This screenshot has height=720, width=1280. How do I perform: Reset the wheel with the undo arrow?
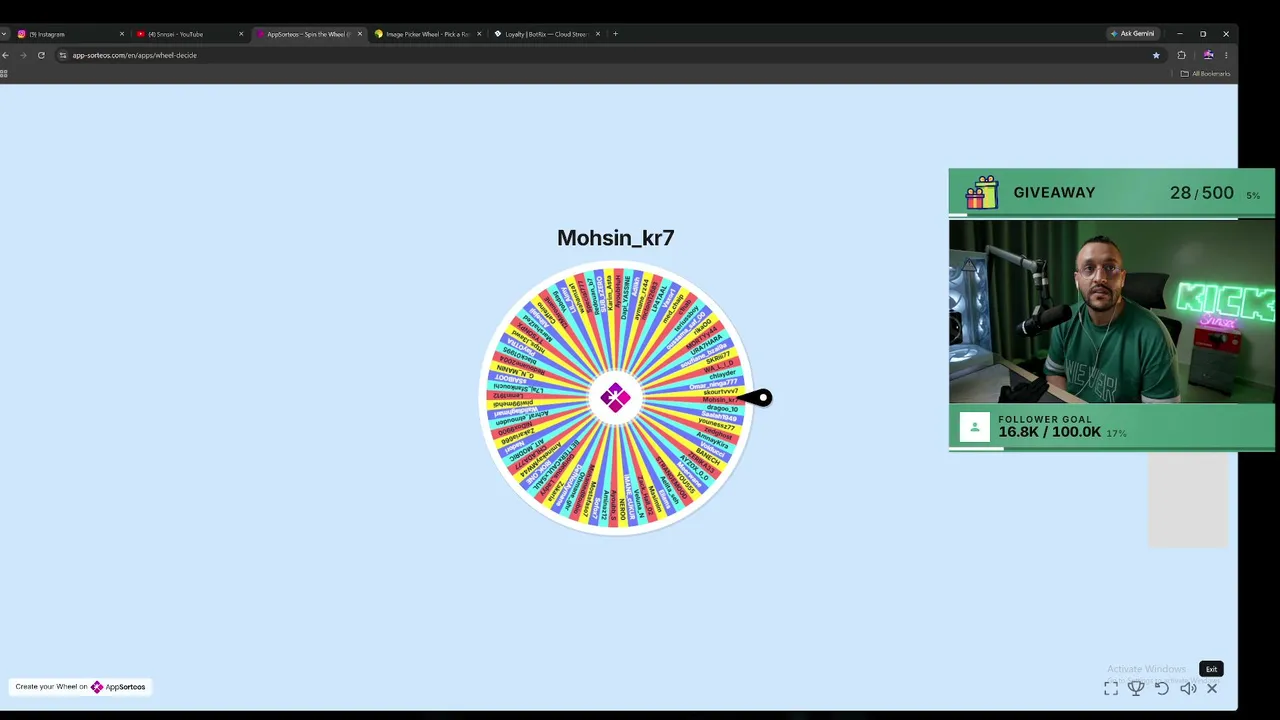[x=1162, y=688]
